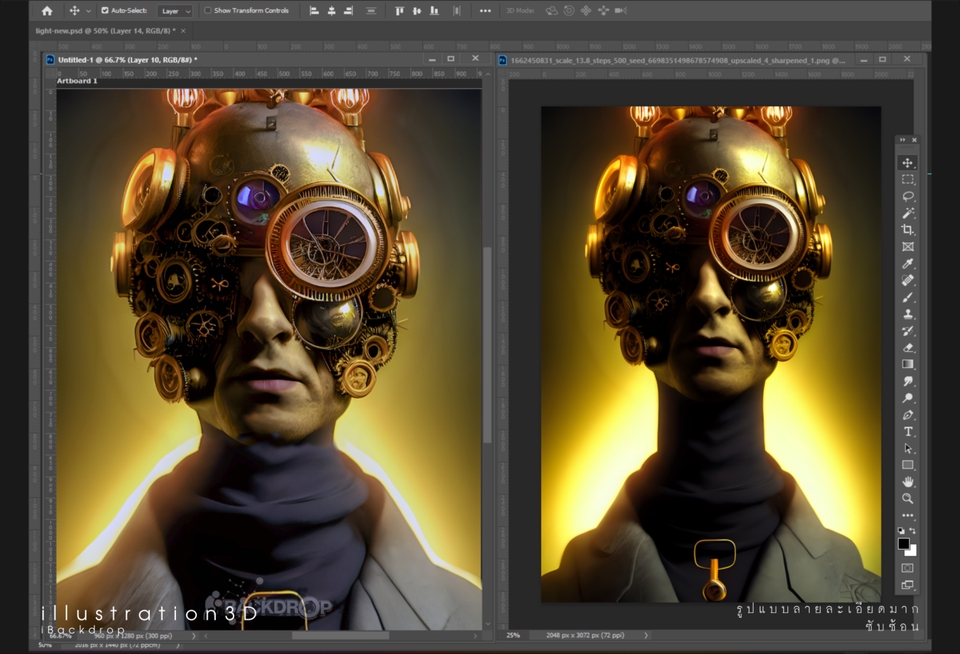960x654 pixels.
Task: Select the Crop tool
Action: pos(907,230)
